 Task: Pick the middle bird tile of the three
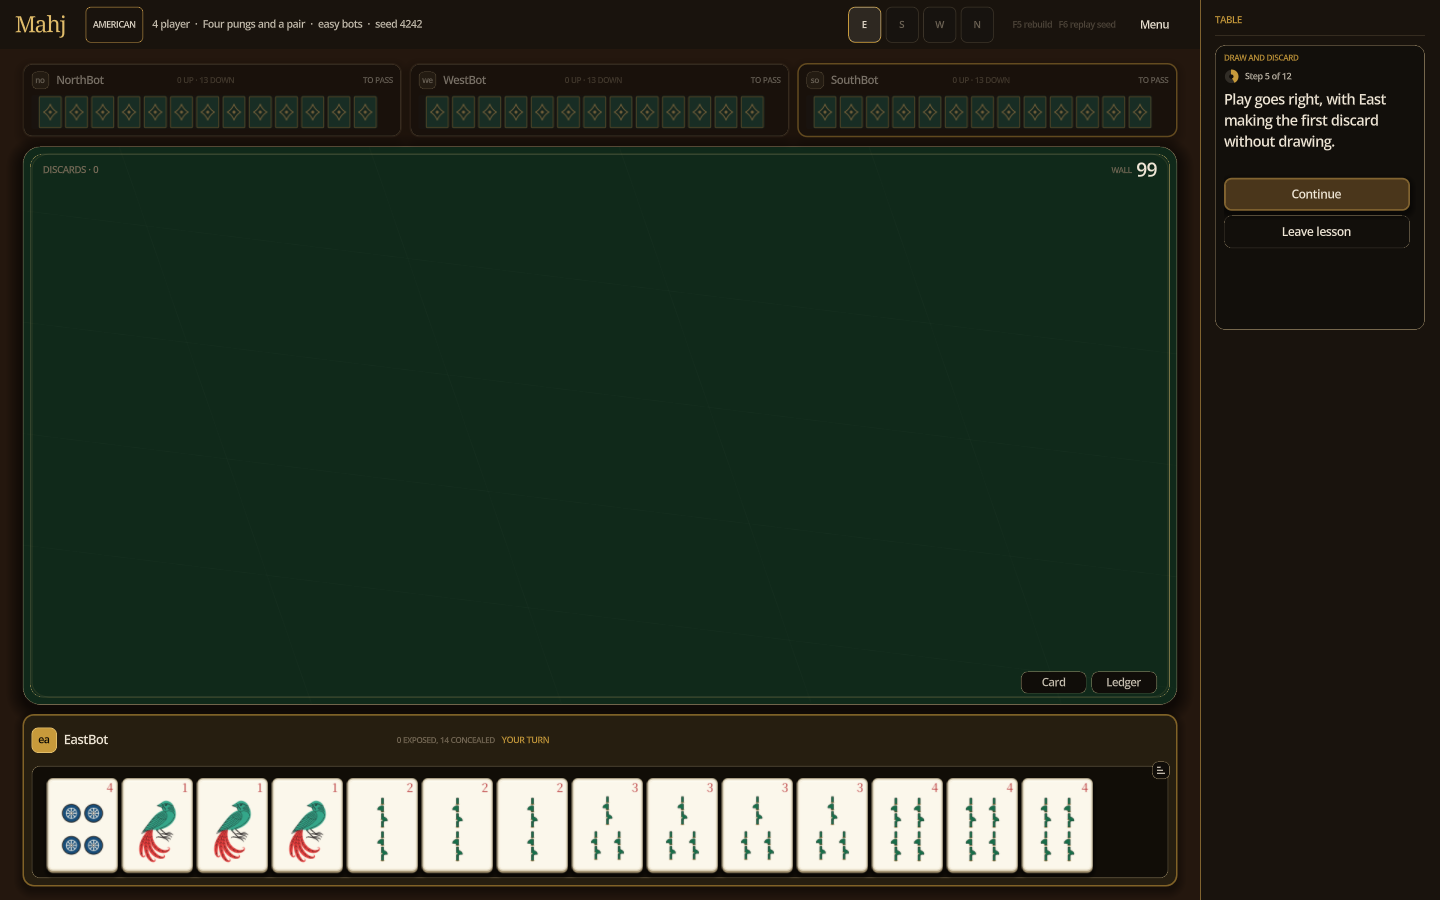tap(233, 826)
